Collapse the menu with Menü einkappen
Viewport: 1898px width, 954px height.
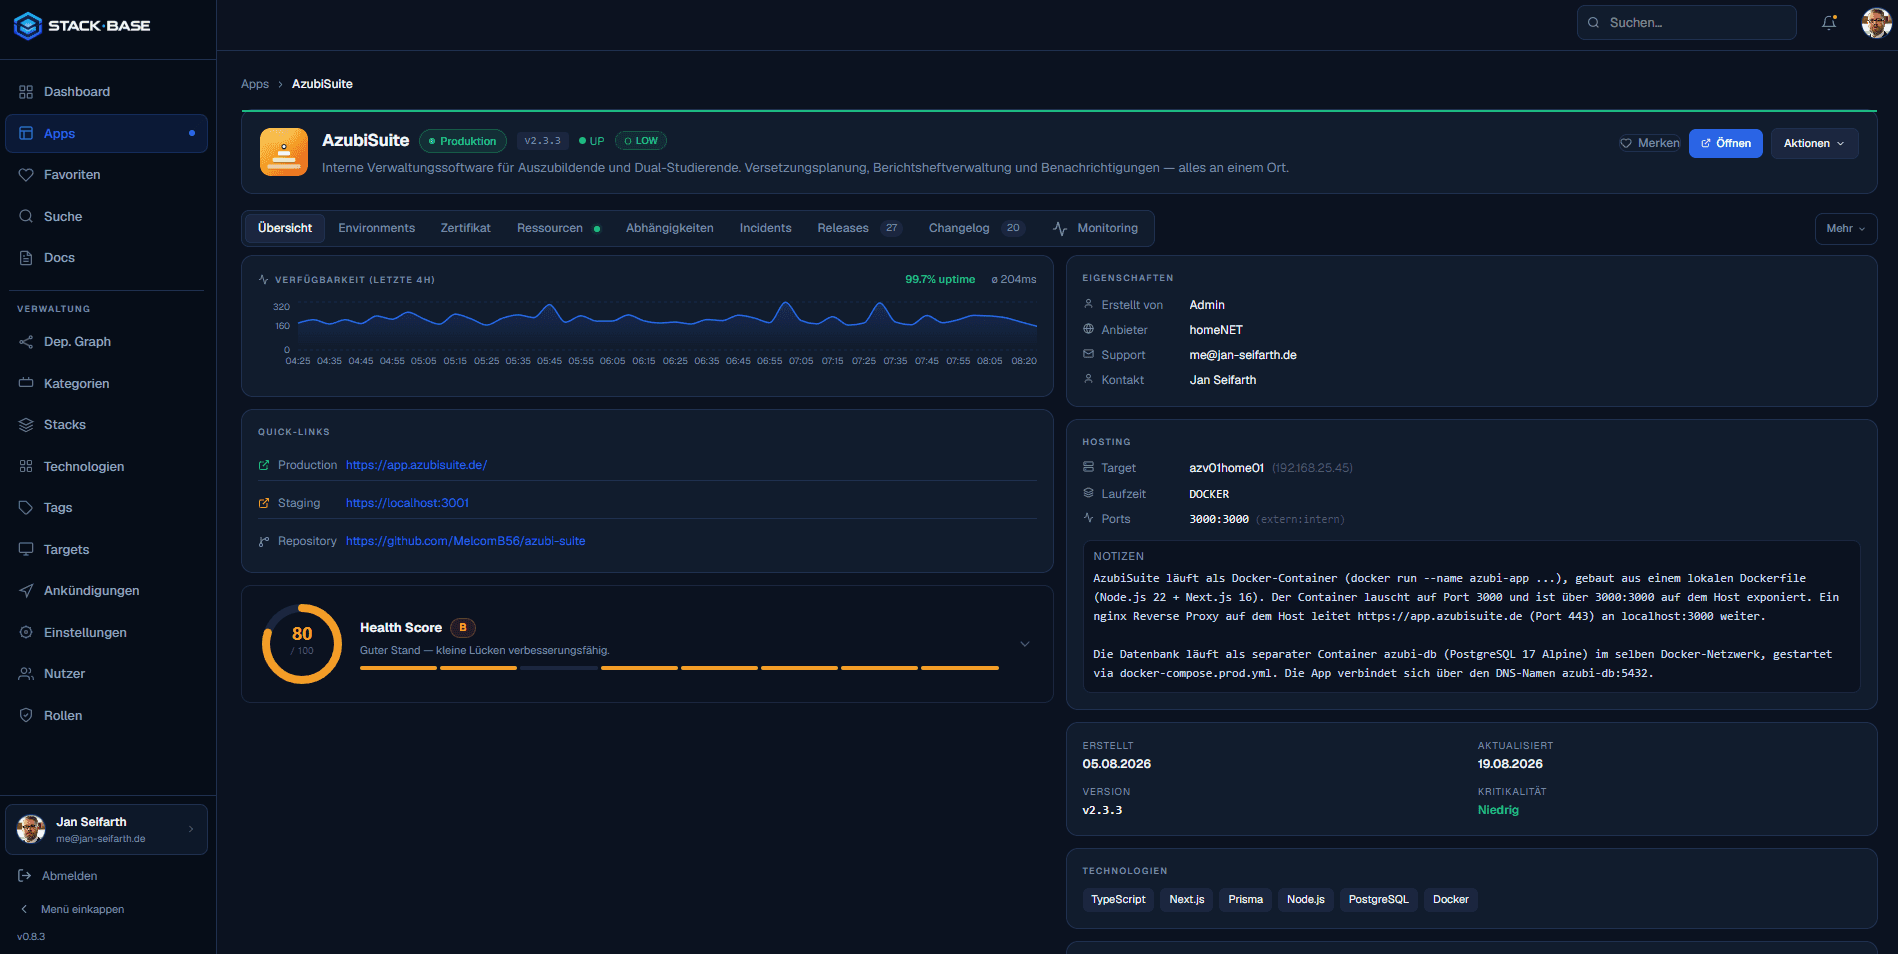pos(72,910)
